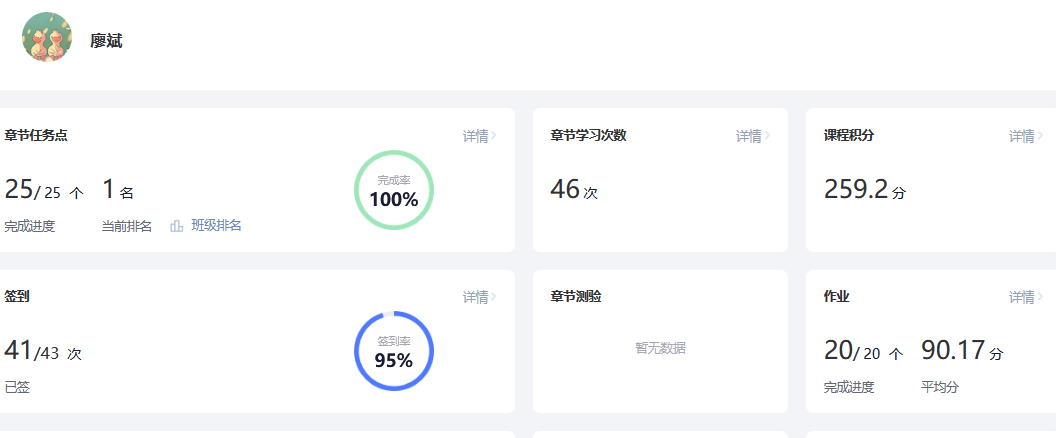The image size is (1056, 438).
Task: Click the 暂无数据 placeholder text
Action: [660, 348]
